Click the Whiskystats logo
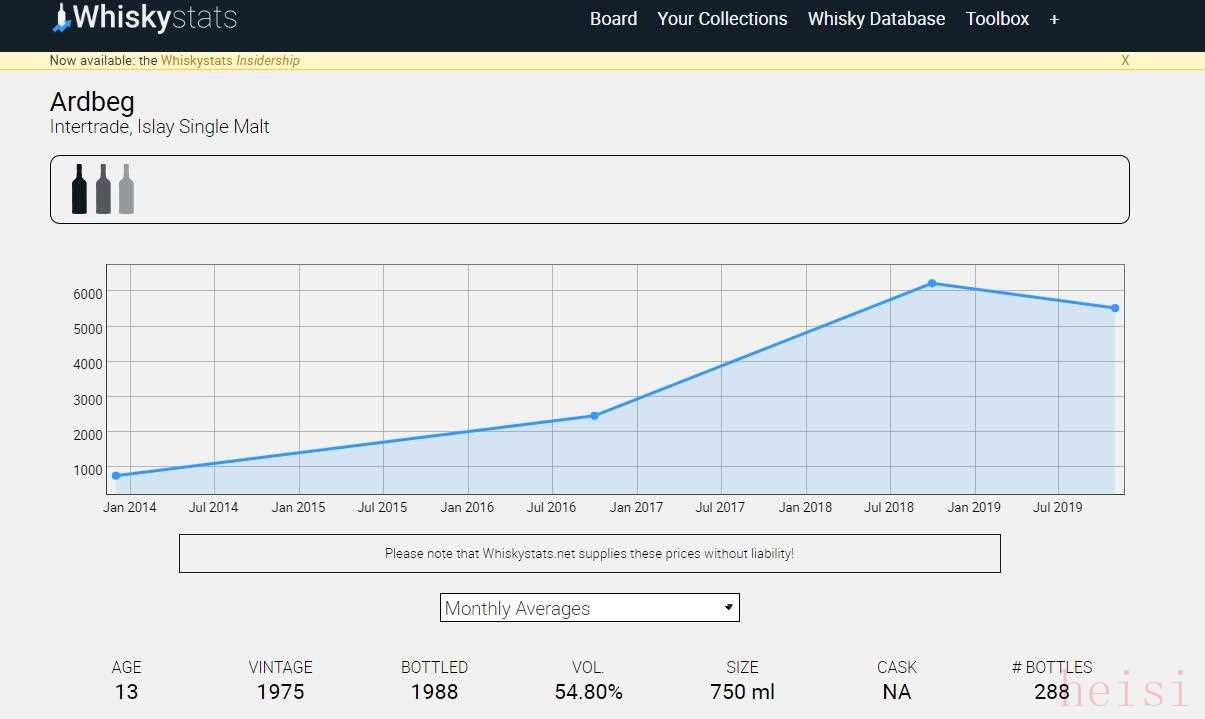Viewport: 1205px width, 719px height. [144, 18]
